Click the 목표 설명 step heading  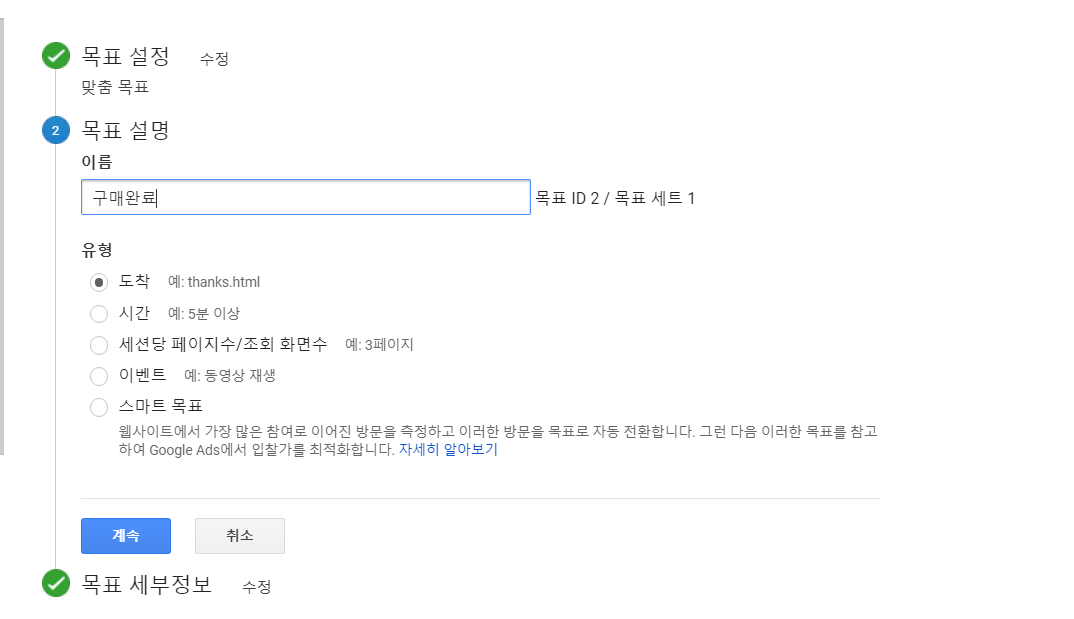126,130
